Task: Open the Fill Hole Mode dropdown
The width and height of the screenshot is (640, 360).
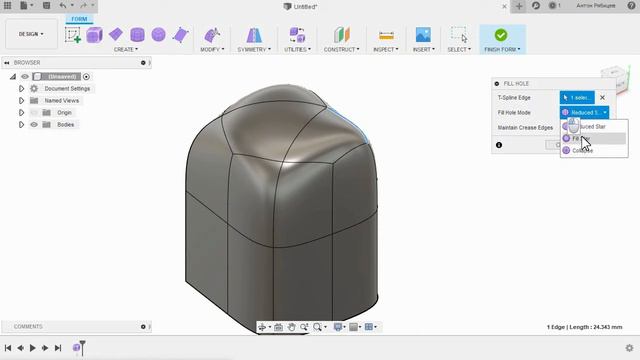Action: tap(584, 112)
